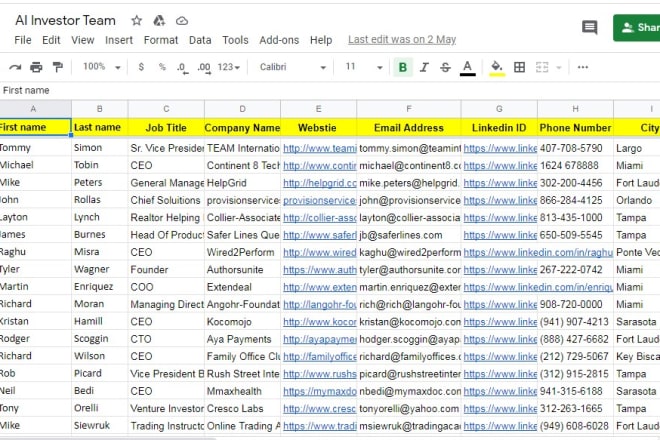Image resolution: width=660 pixels, height=440 pixels.
Task: Select the Authorsunite company cell
Action: [242, 269]
